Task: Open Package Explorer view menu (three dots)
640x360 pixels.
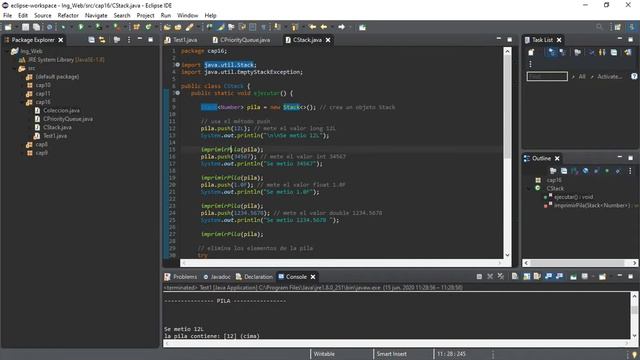Action: point(129,40)
